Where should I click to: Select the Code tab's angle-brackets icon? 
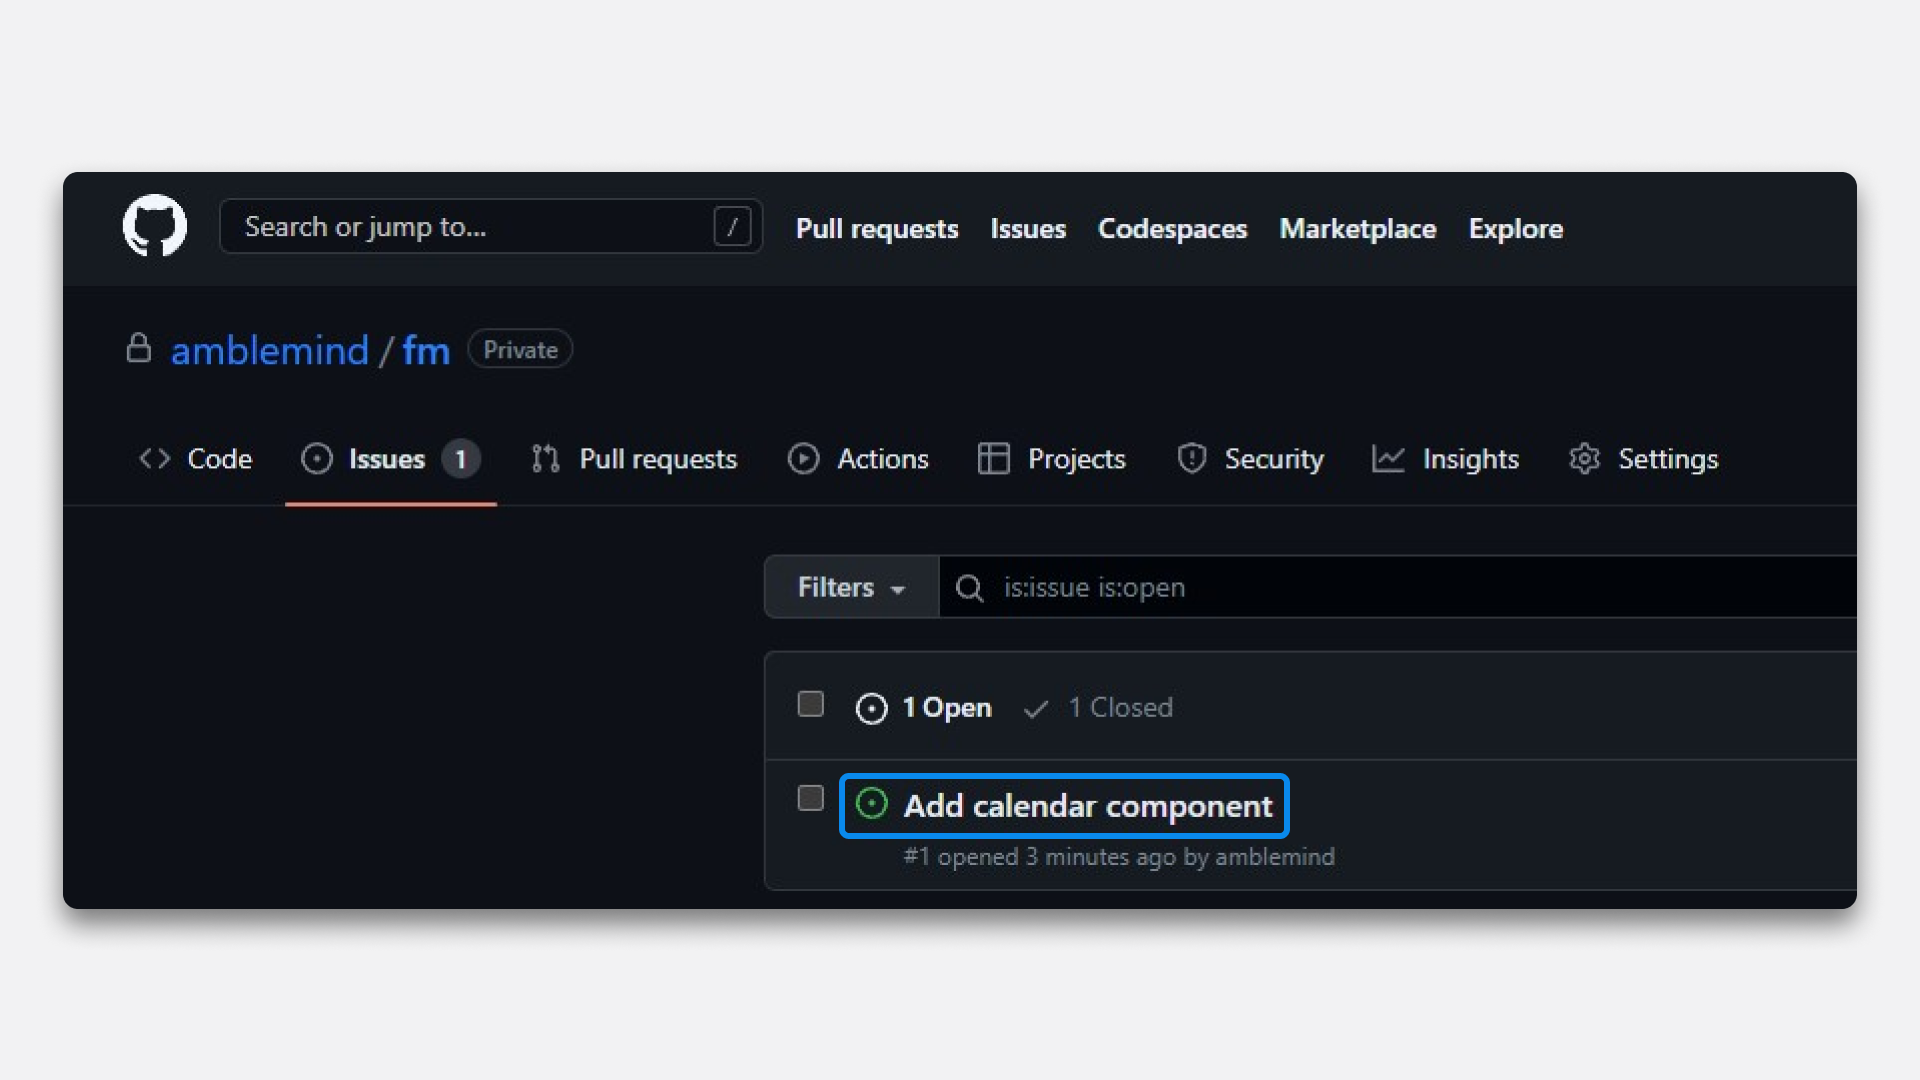coord(155,459)
